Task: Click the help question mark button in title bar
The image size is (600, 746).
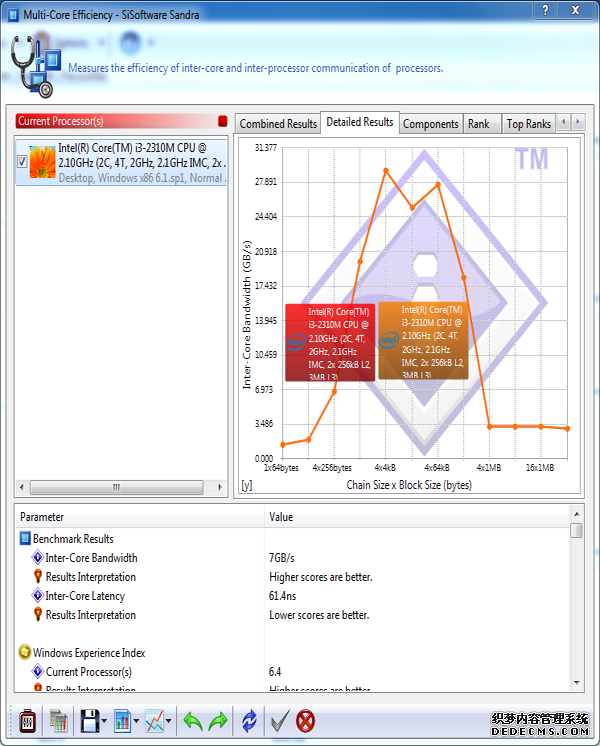Action: click(545, 10)
